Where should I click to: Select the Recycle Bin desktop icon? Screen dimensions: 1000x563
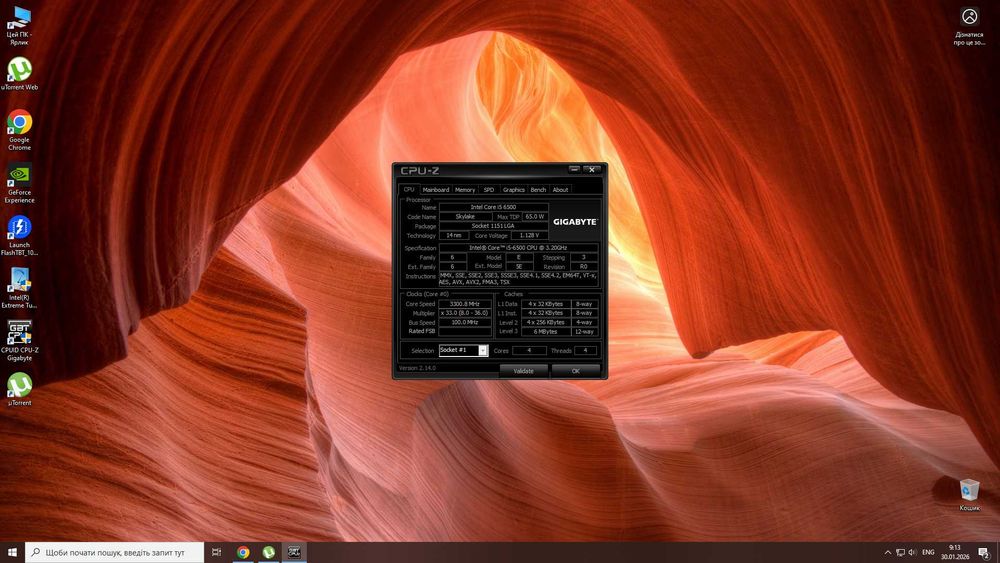(969, 490)
